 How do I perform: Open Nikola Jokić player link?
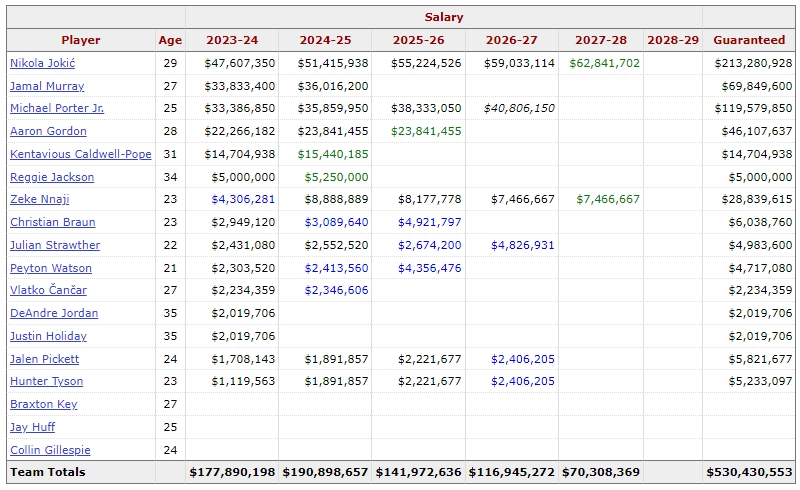(x=42, y=63)
